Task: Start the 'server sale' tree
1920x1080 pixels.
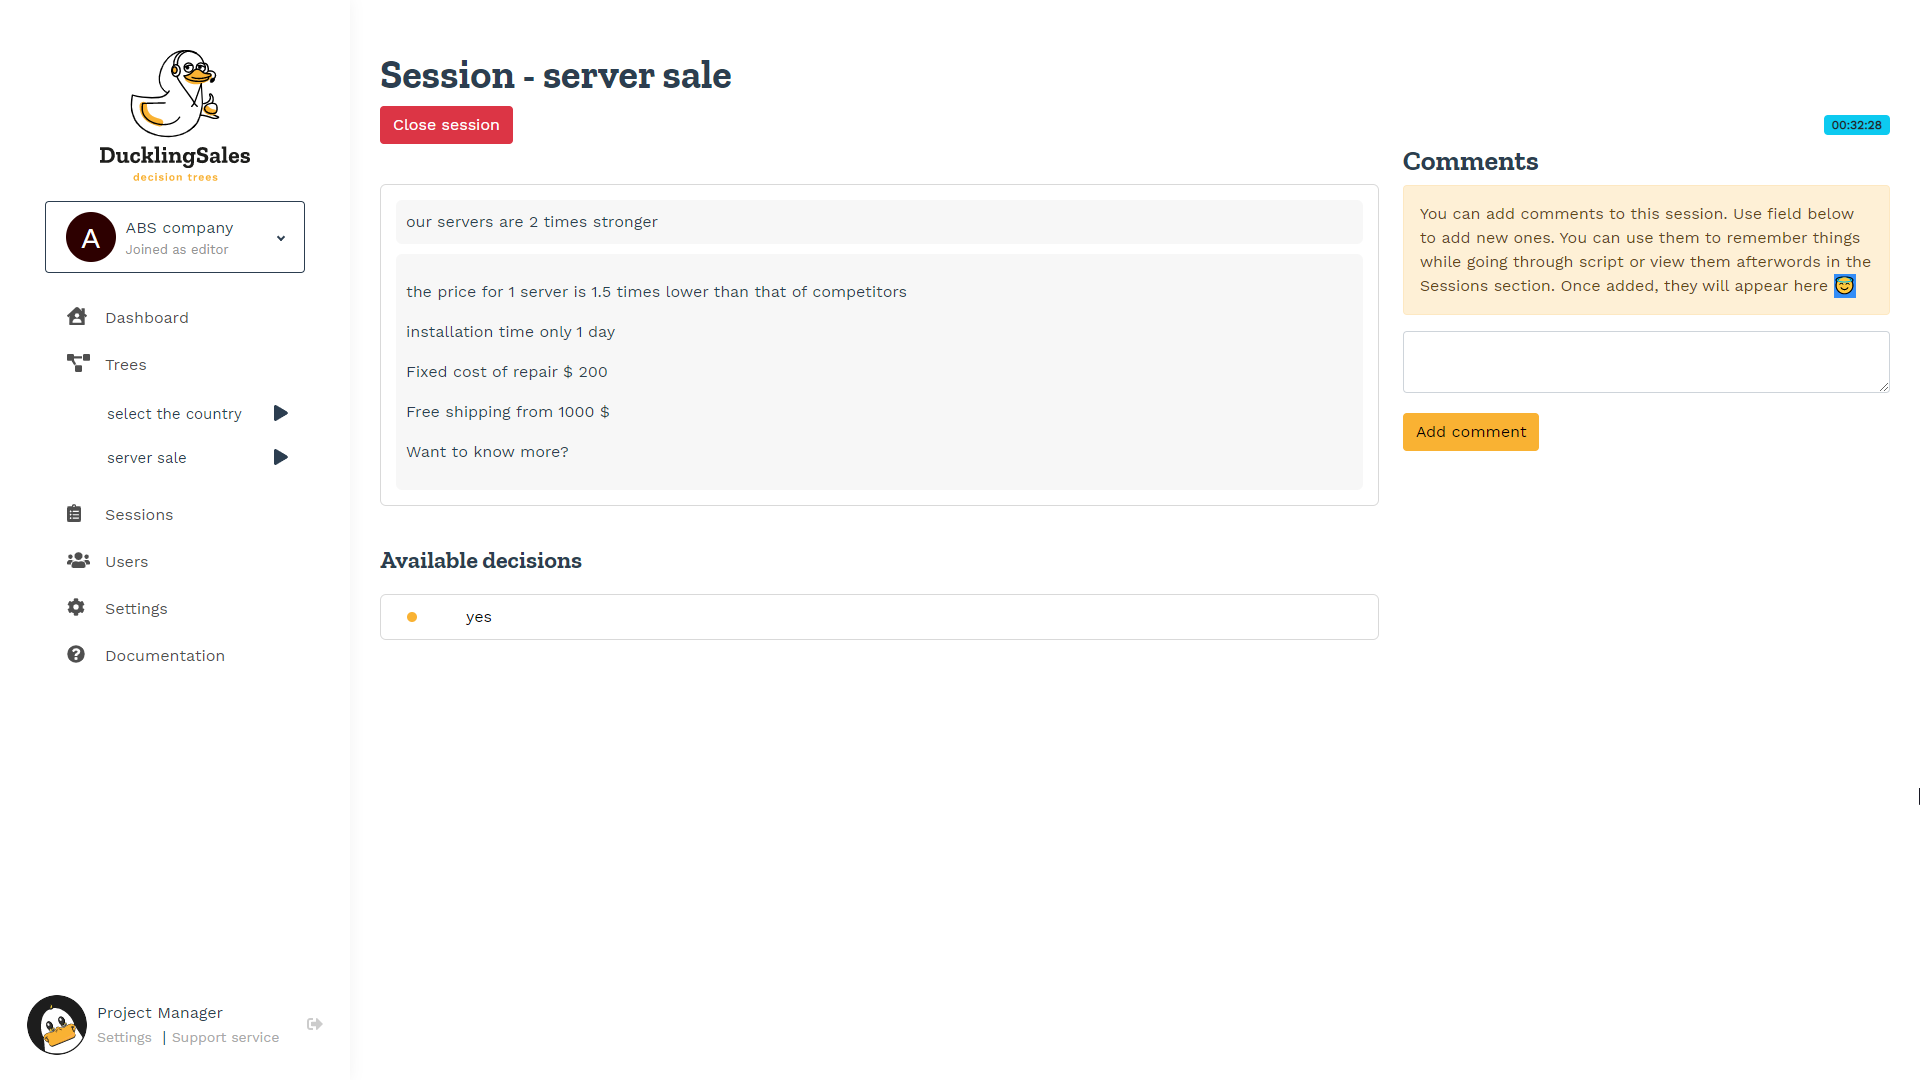Action: pos(281,457)
